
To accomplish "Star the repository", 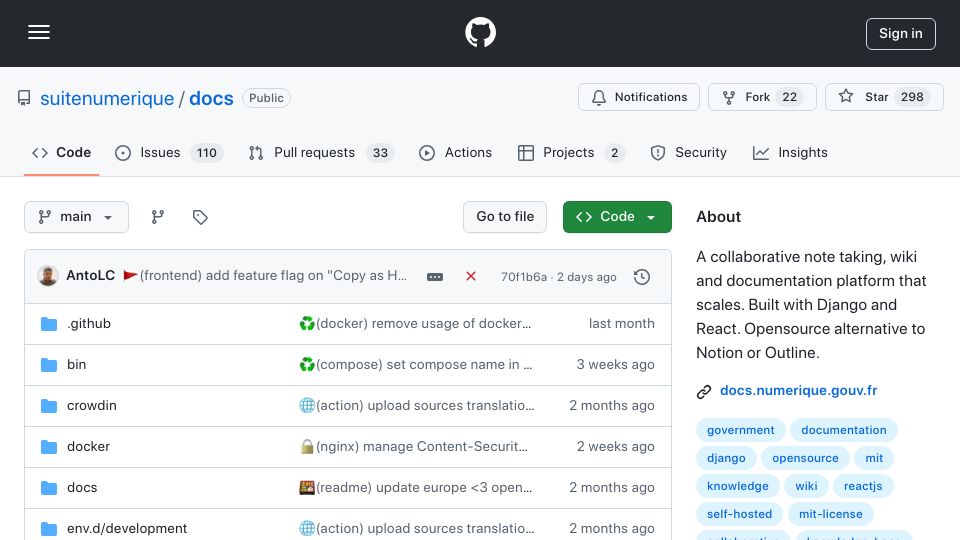I will 884,97.
